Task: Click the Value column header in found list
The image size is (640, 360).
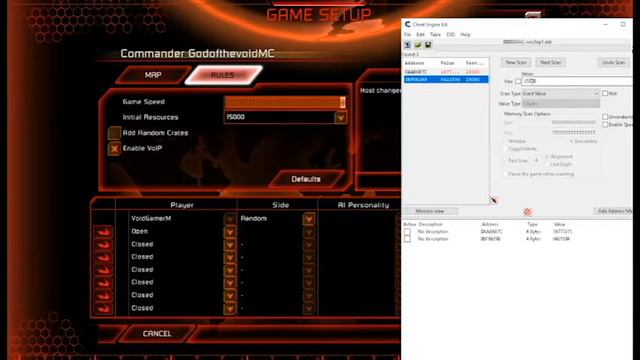Action: pyautogui.click(x=447, y=63)
